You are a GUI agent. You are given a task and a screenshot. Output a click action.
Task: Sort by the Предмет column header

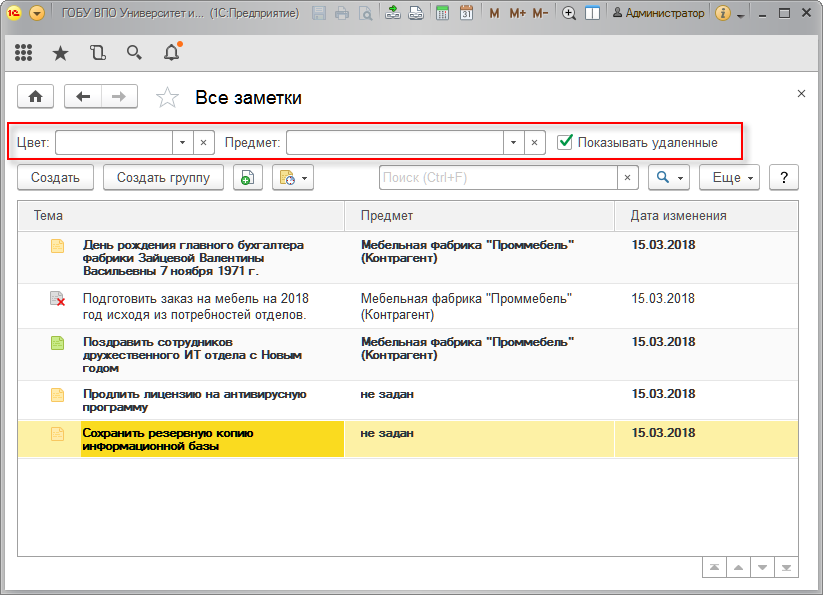pyautogui.click(x=480, y=216)
